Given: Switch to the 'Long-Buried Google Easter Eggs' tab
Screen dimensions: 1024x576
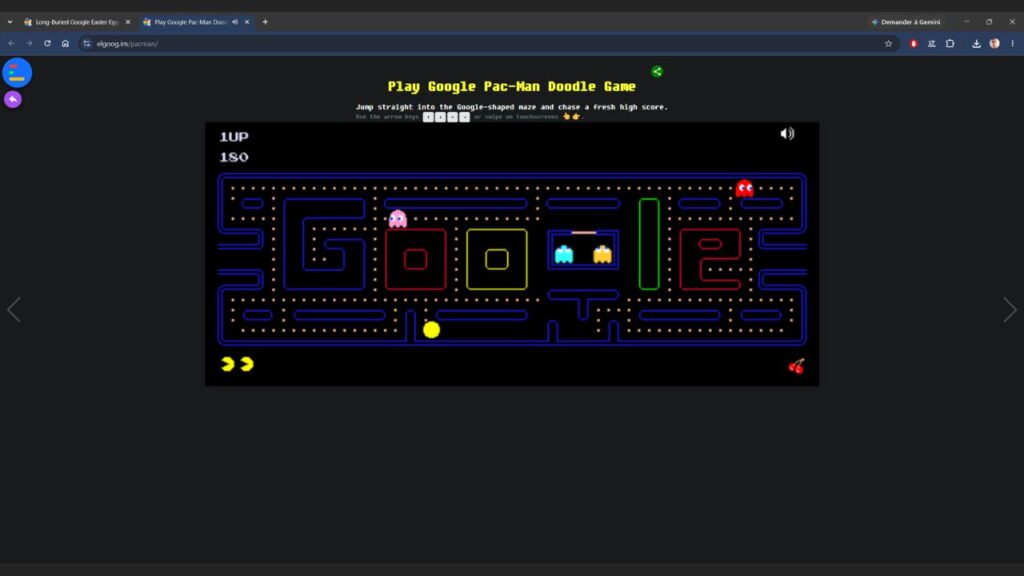Looking at the screenshot, I should click(x=77, y=22).
